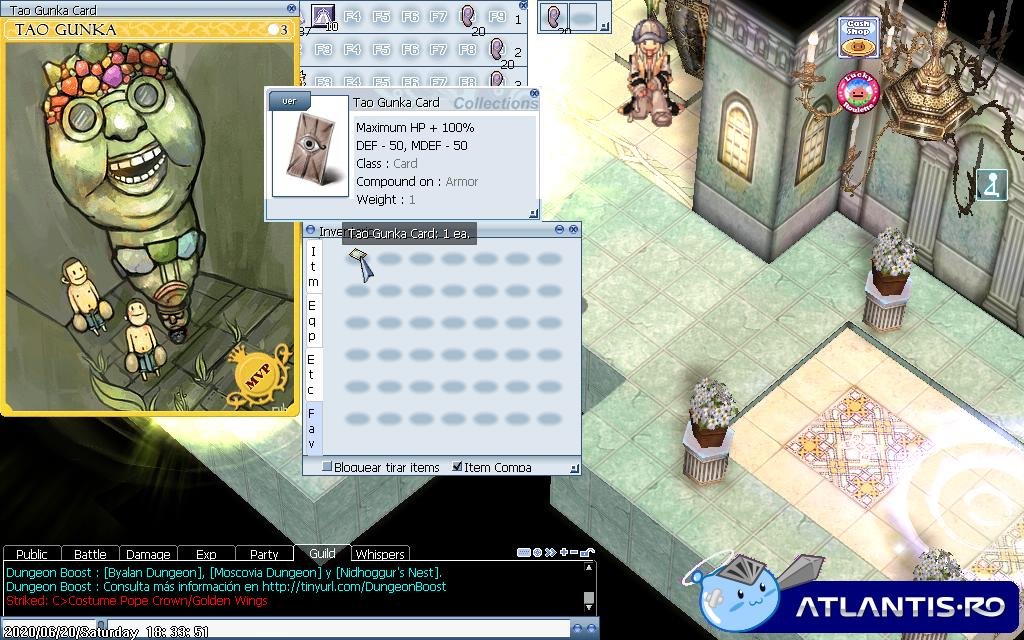Open the Public chat tab
This screenshot has width=1024, height=640.
click(31, 554)
